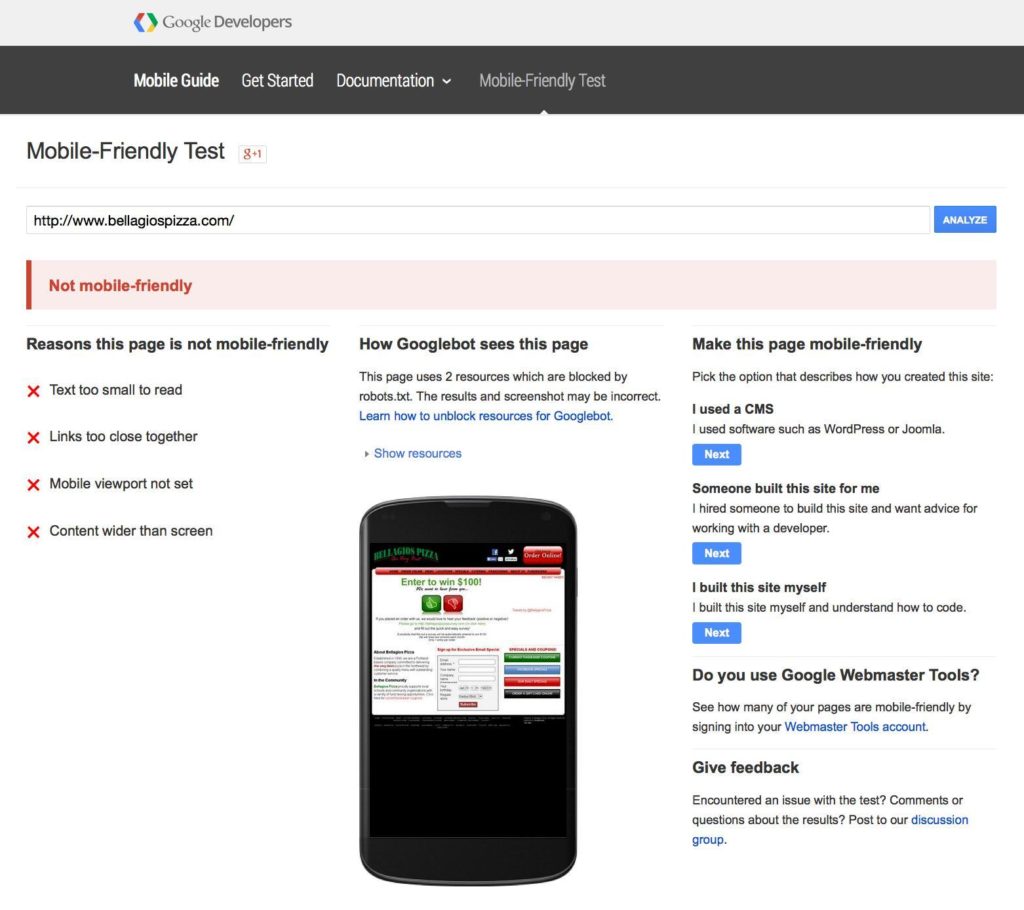The image size is (1024, 910).
Task: Select the Mobile Guide nav item
Action: pyautogui.click(x=176, y=81)
